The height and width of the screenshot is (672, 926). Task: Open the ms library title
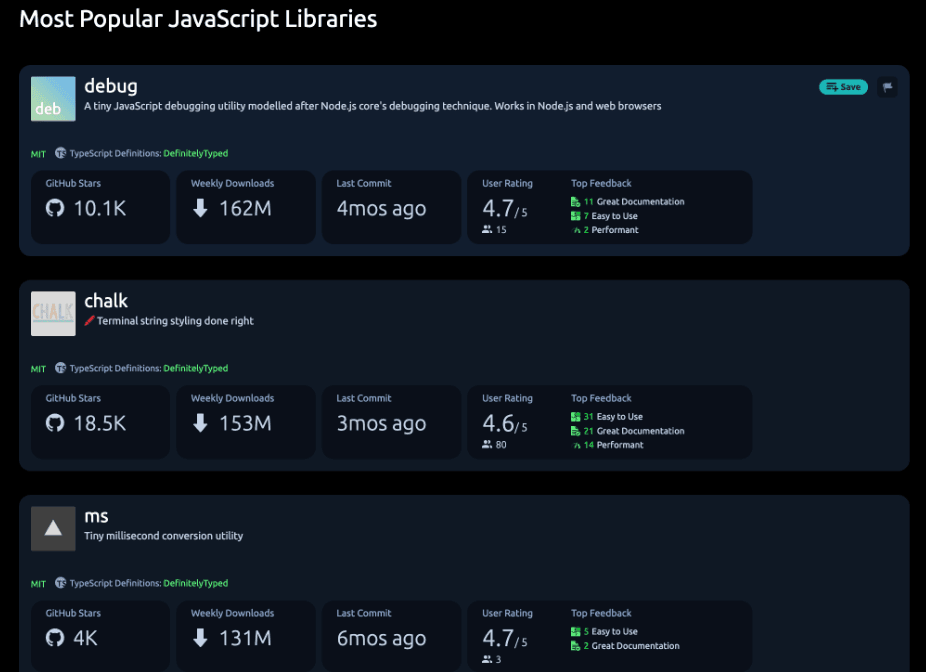96,516
